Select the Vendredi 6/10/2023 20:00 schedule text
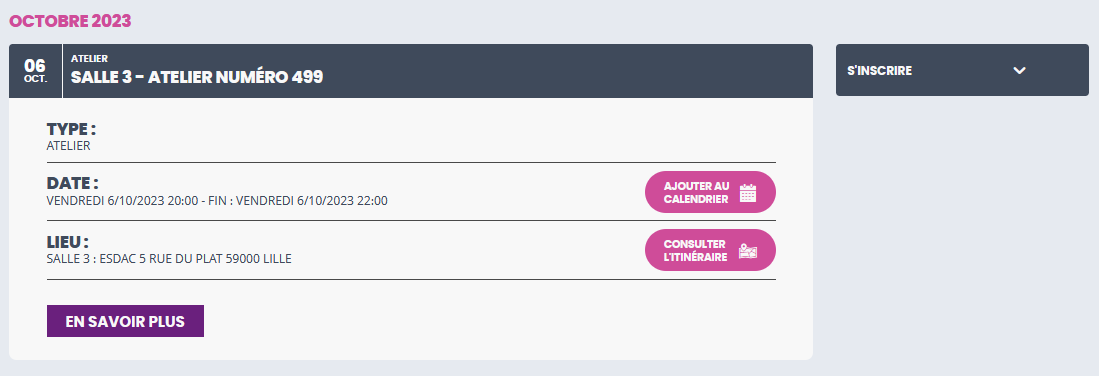This screenshot has height=376, width=1099. pos(121,201)
